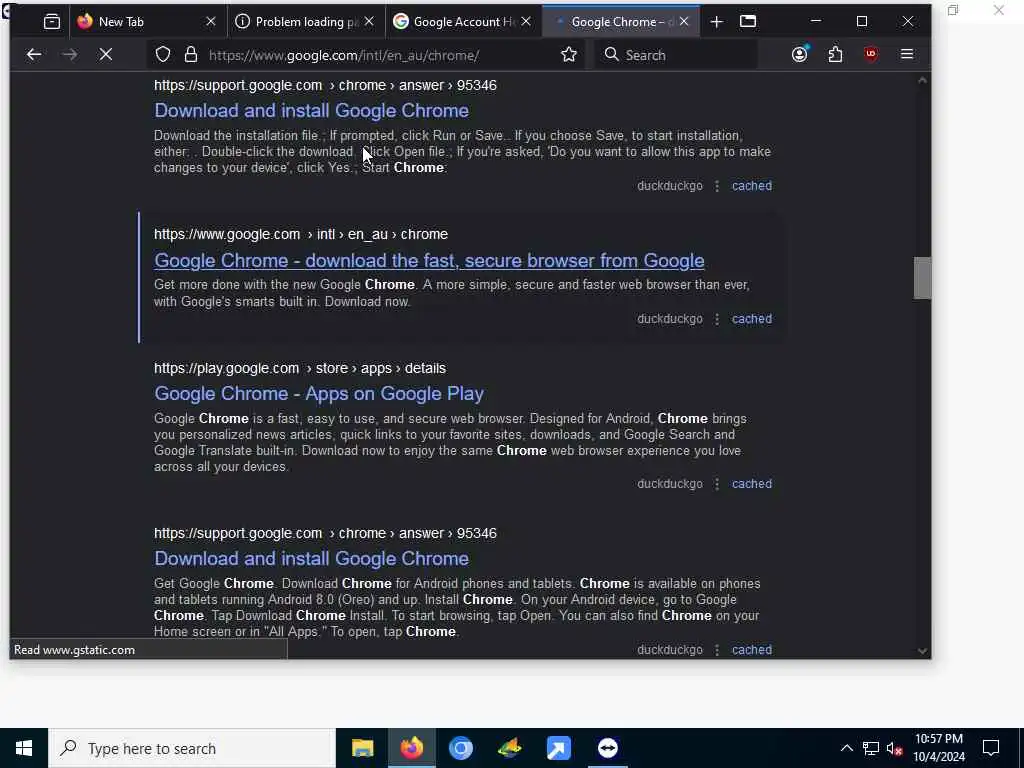1024x768 pixels.
Task: Open the Firefox application hamburger menu
Action: 906,54
